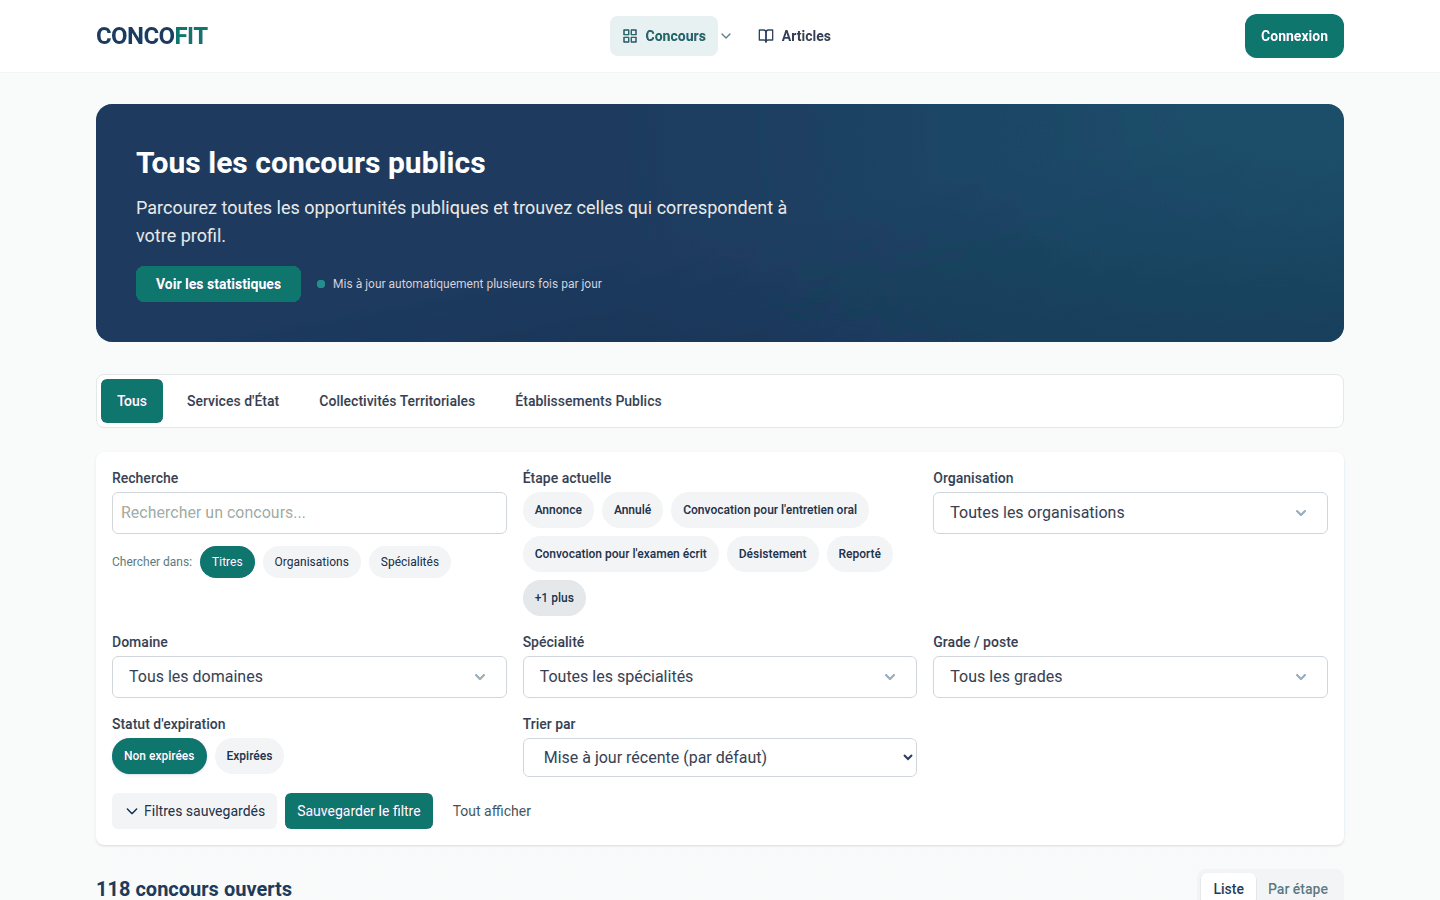Toggle search in Spécialités
The width and height of the screenshot is (1440, 900).
tap(410, 562)
